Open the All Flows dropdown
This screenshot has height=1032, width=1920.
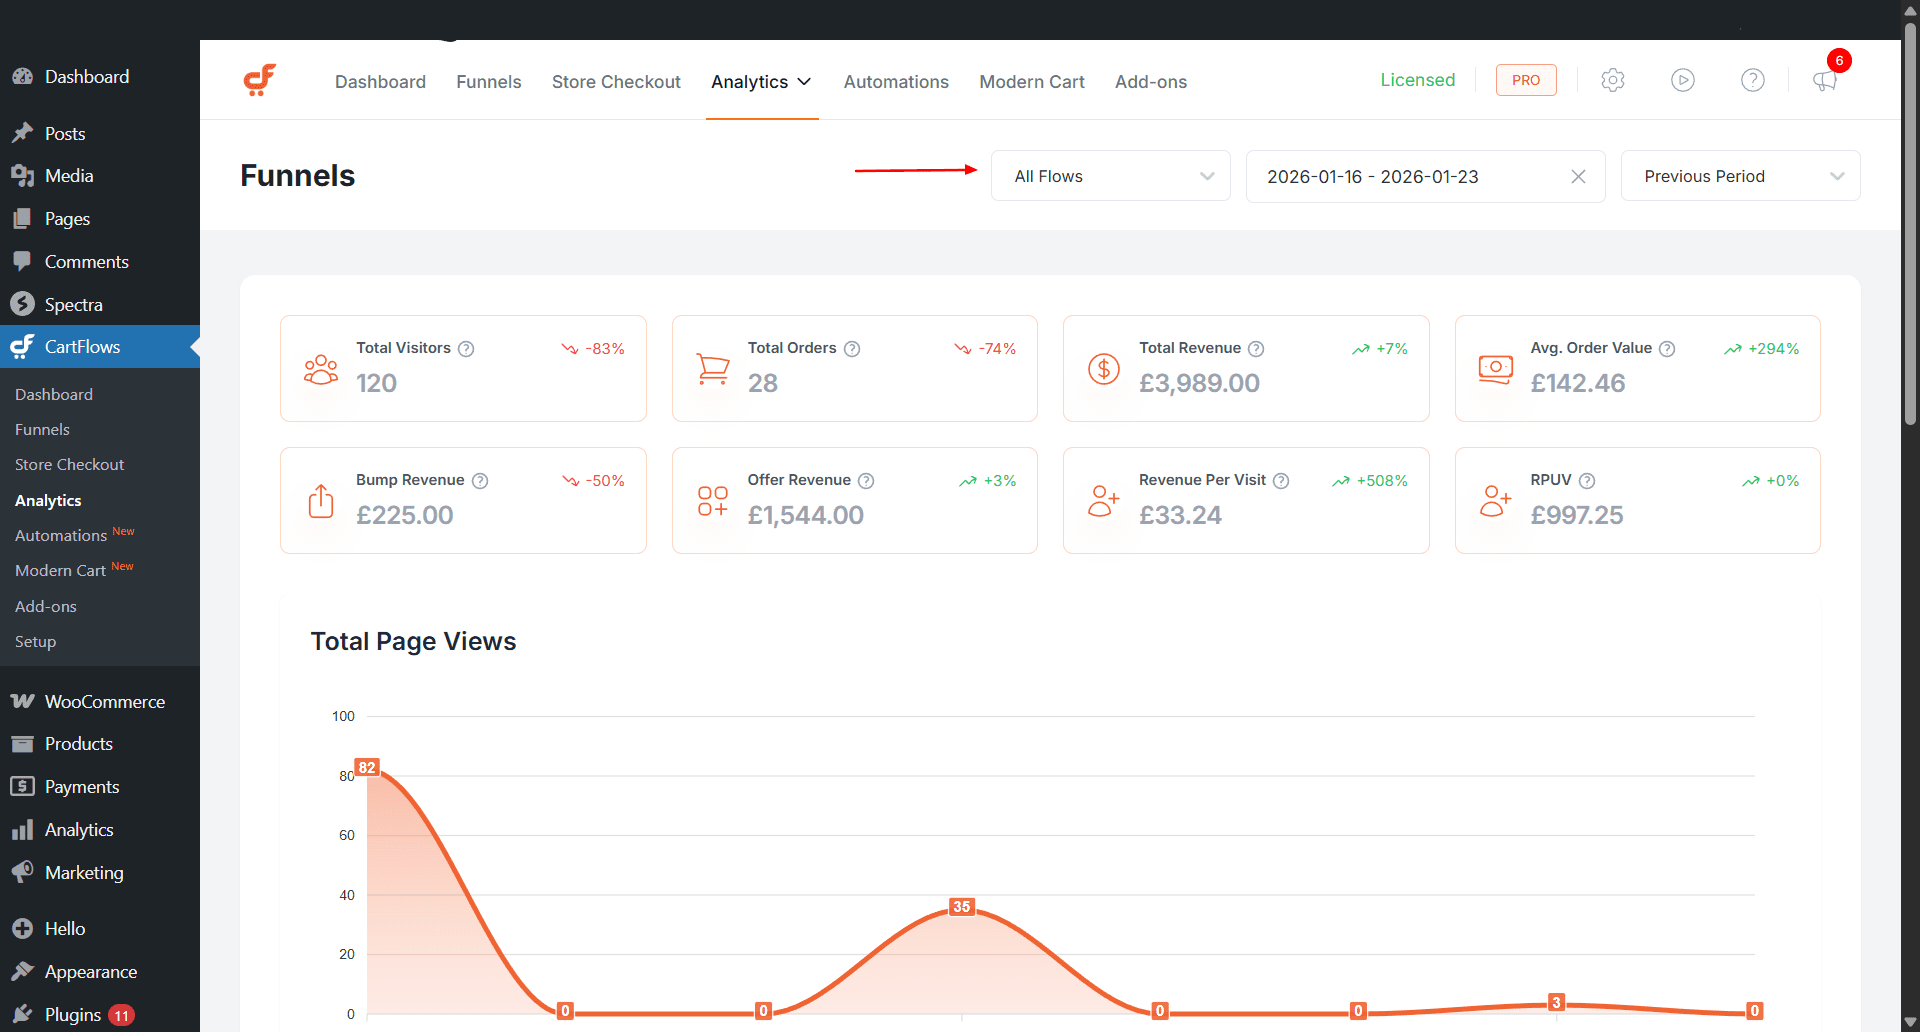pyautogui.click(x=1110, y=176)
